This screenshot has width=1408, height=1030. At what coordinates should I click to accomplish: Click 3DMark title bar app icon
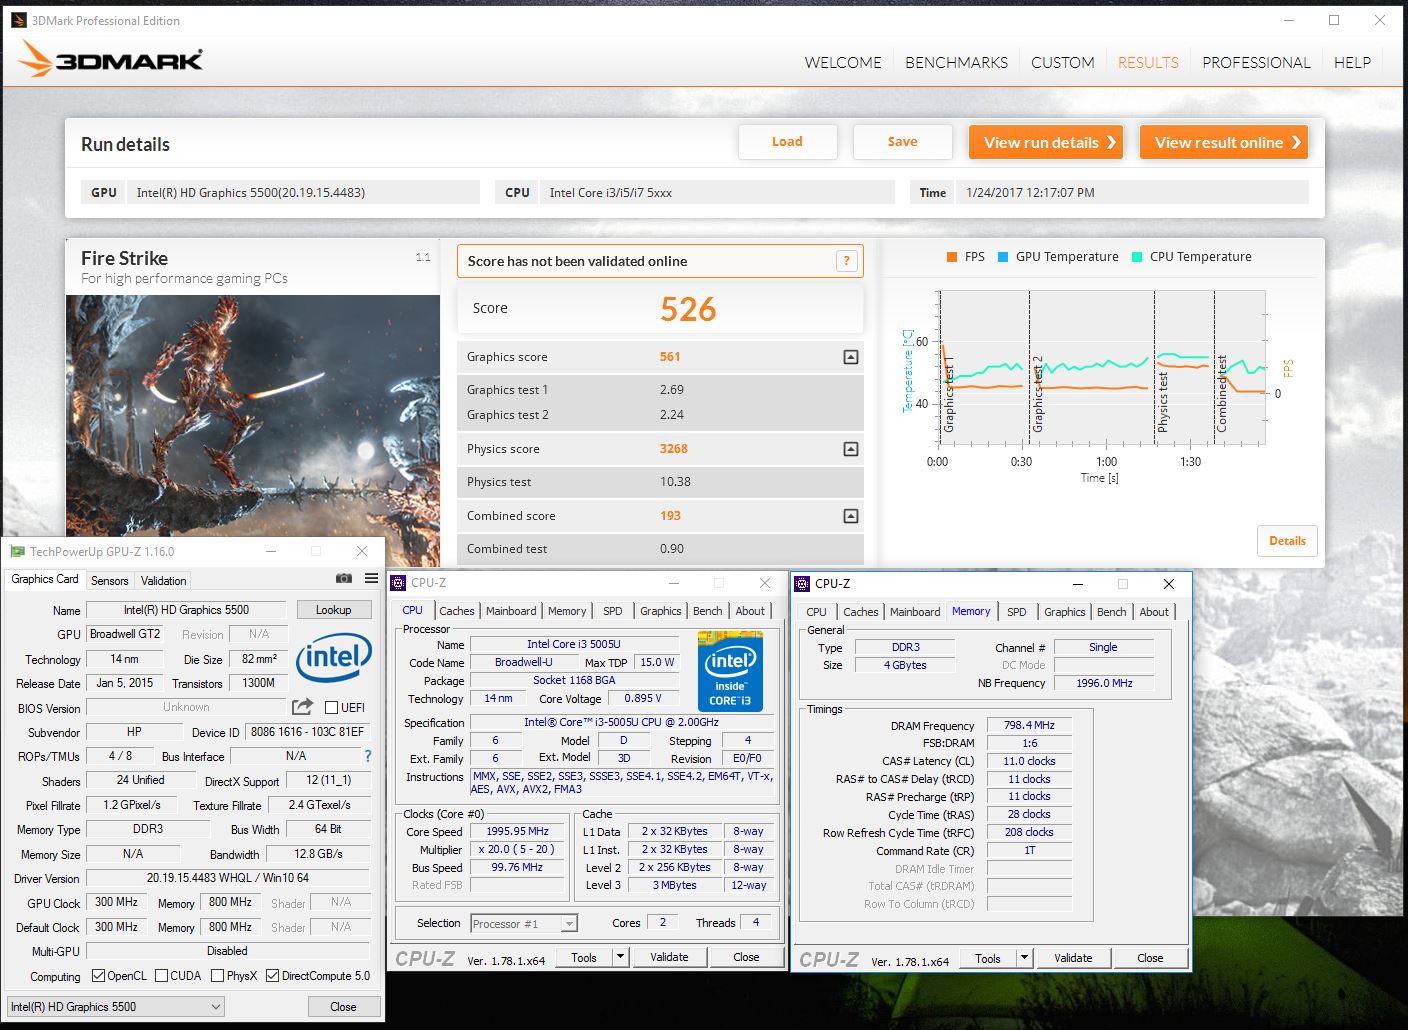point(19,20)
